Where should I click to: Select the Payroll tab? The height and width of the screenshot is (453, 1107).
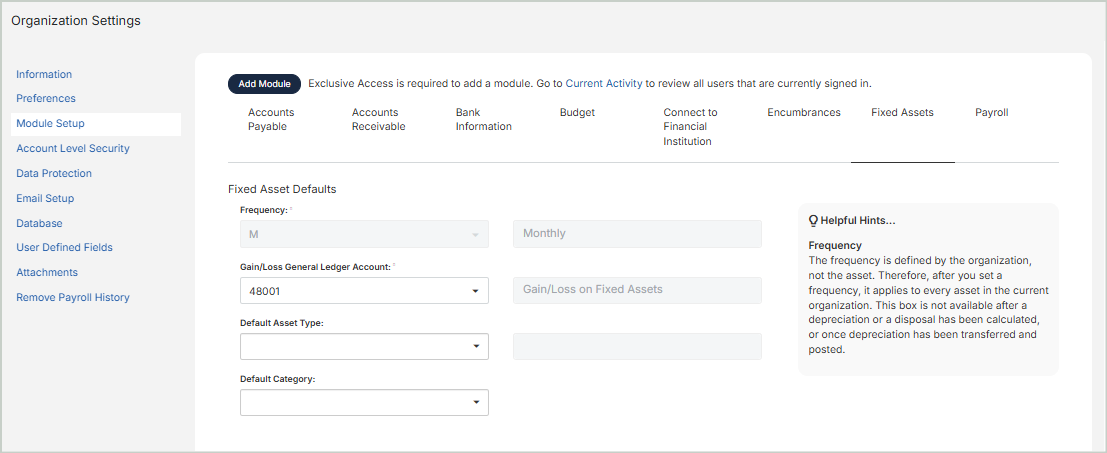point(991,113)
